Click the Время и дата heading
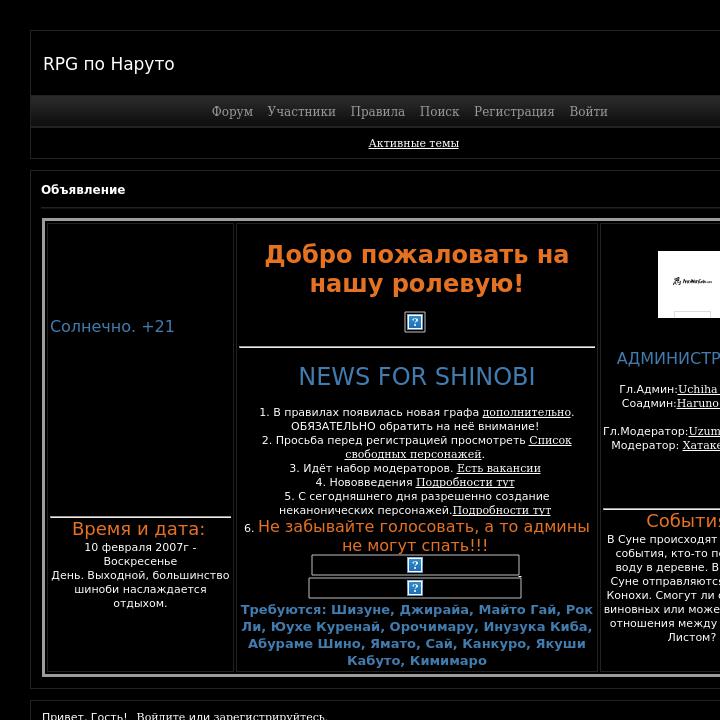Screen dimensions: 720x720 tap(138, 529)
